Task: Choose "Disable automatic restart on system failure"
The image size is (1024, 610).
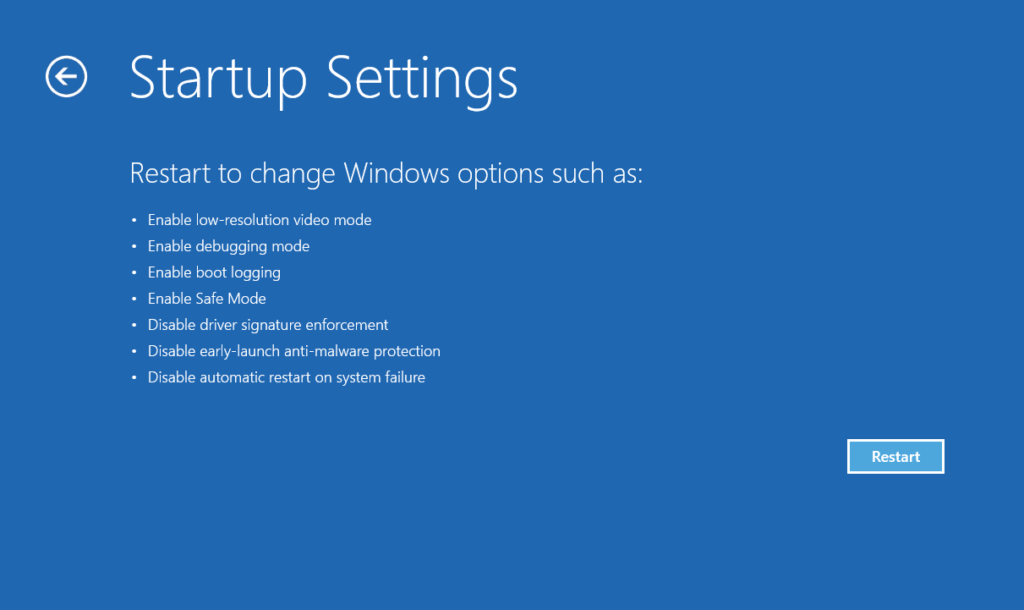Action: pos(286,377)
